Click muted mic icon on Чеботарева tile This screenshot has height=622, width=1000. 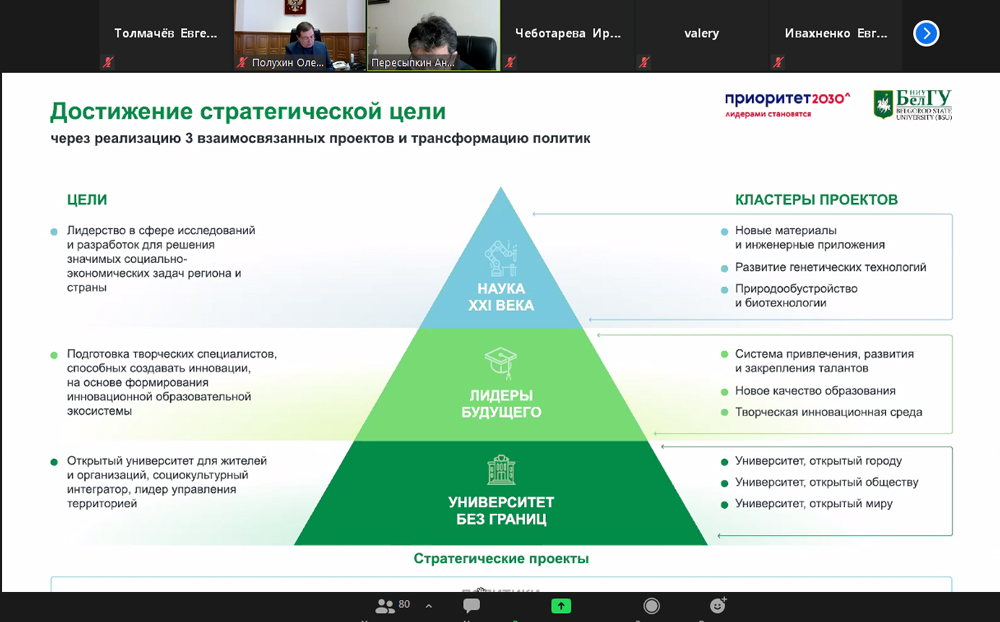[x=510, y=62]
